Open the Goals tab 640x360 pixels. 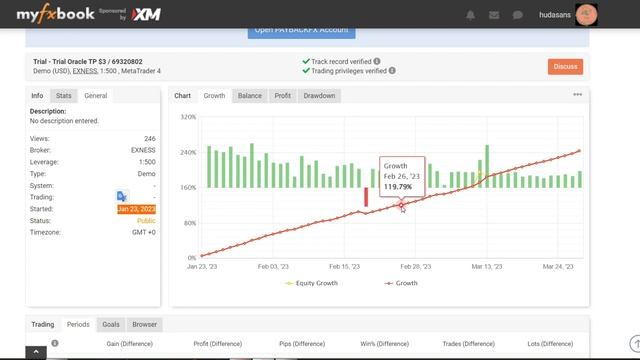(x=111, y=324)
